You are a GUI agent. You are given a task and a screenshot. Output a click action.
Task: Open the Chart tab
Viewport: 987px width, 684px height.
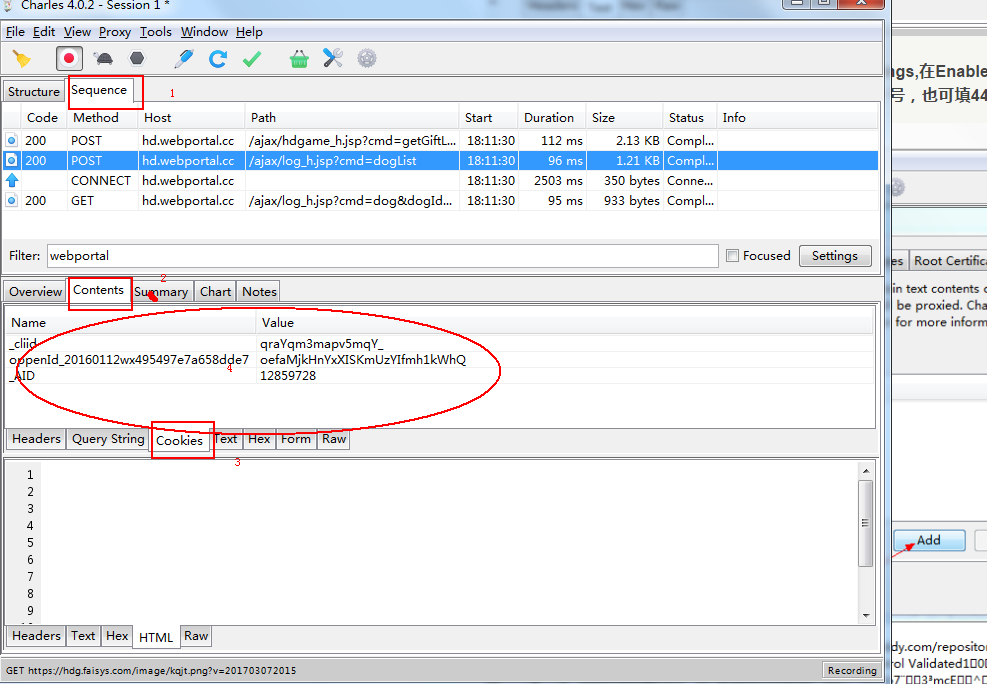pyautogui.click(x=215, y=292)
